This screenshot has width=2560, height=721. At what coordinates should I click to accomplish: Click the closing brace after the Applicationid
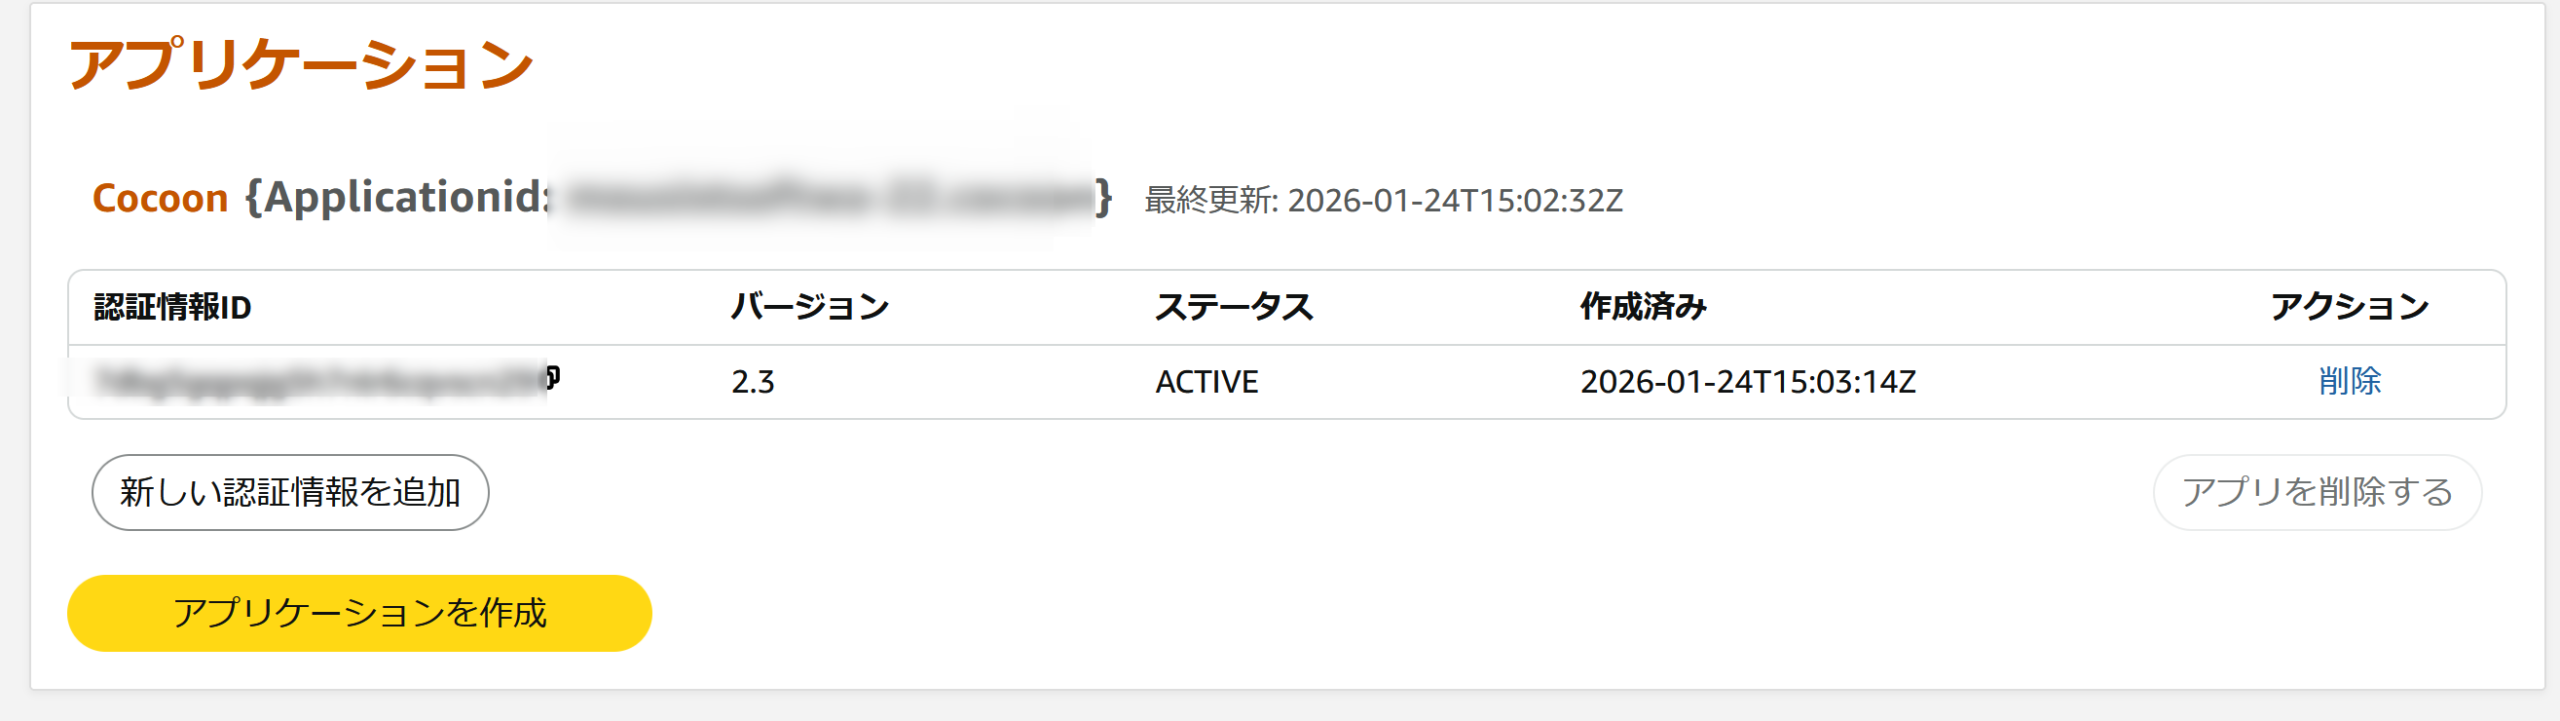pyautogui.click(x=1103, y=198)
